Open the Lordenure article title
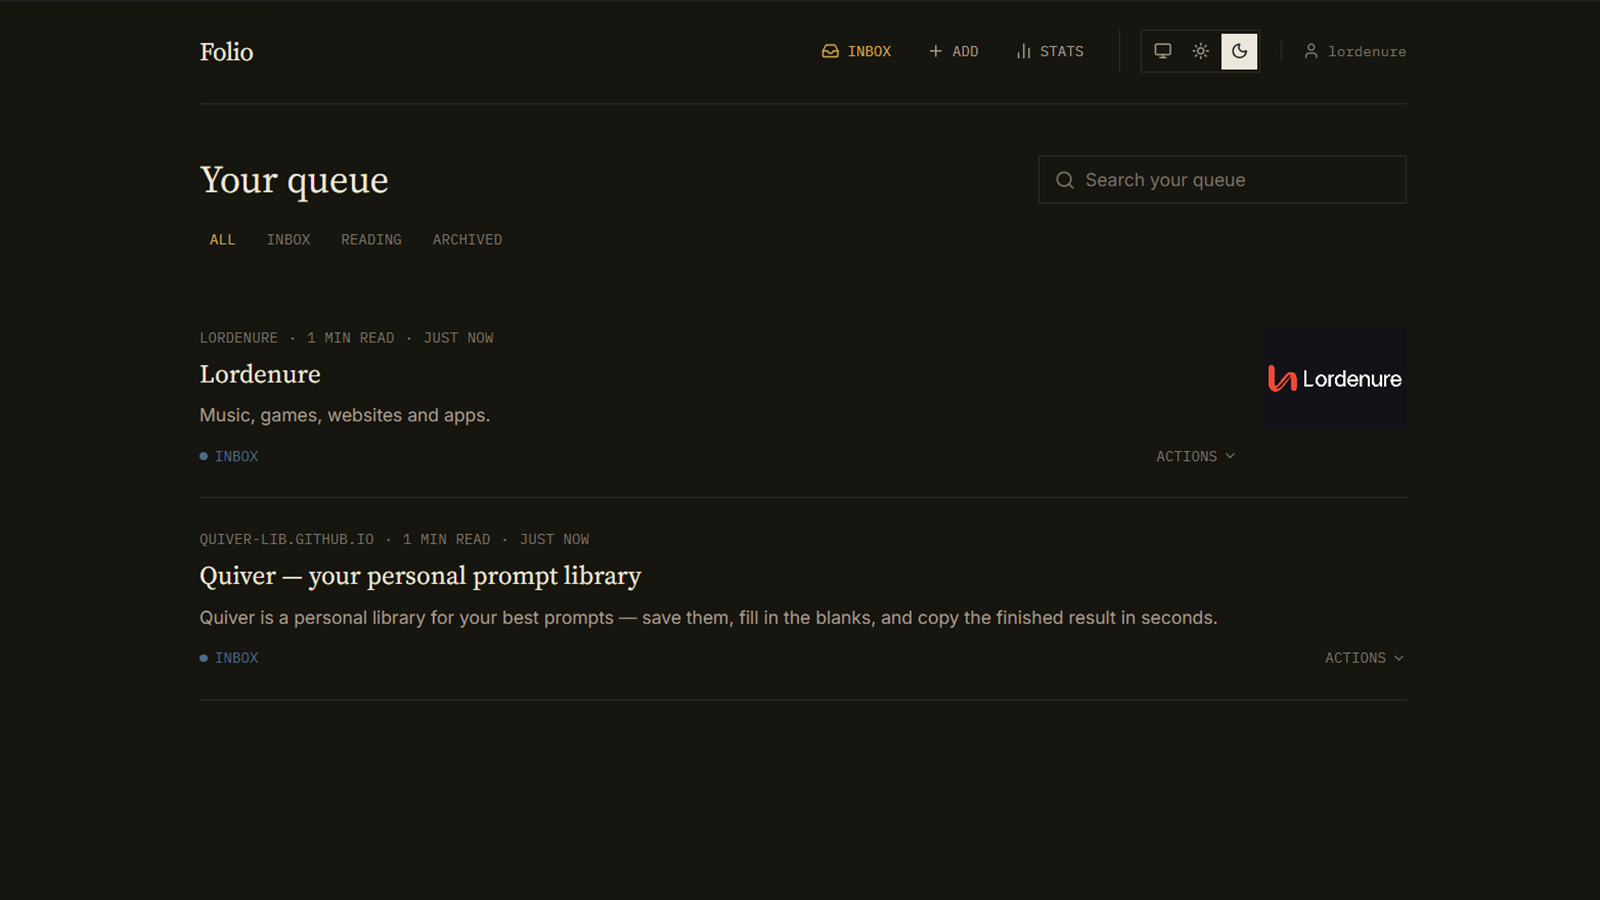Screen dimensions: 1600x900 (260, 374)
